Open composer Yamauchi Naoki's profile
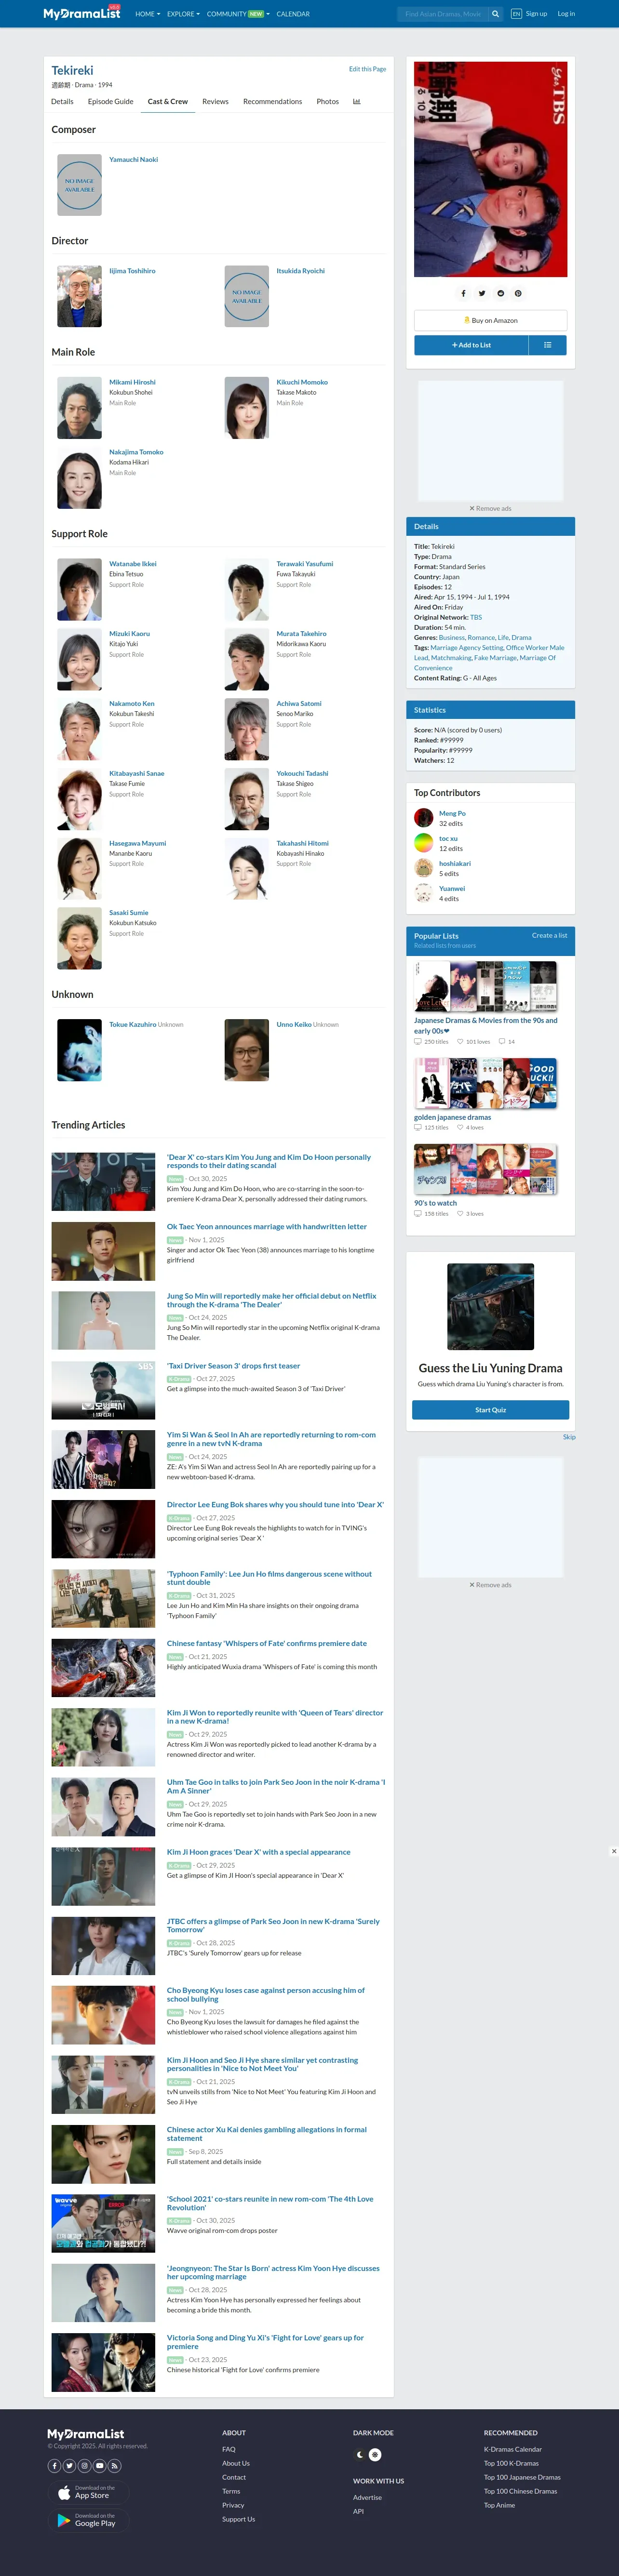This screenshot has width=619, height=2576. (x=133, y=160)
